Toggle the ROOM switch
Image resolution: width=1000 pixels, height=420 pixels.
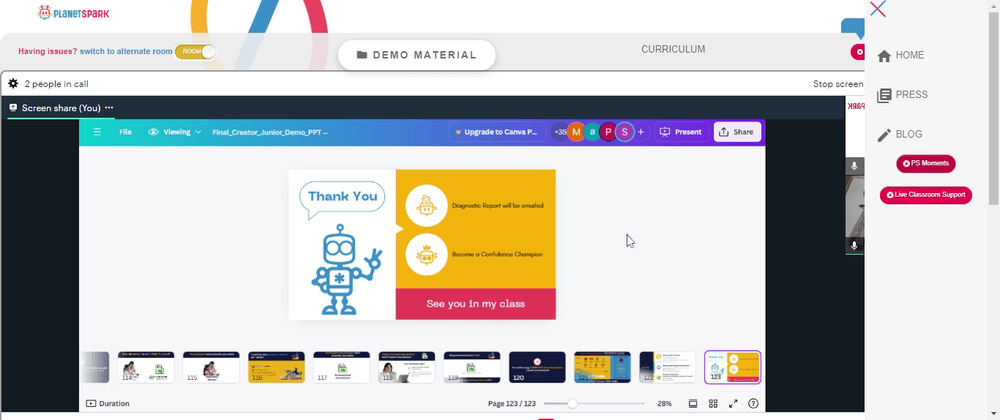(x=195, y=52)
